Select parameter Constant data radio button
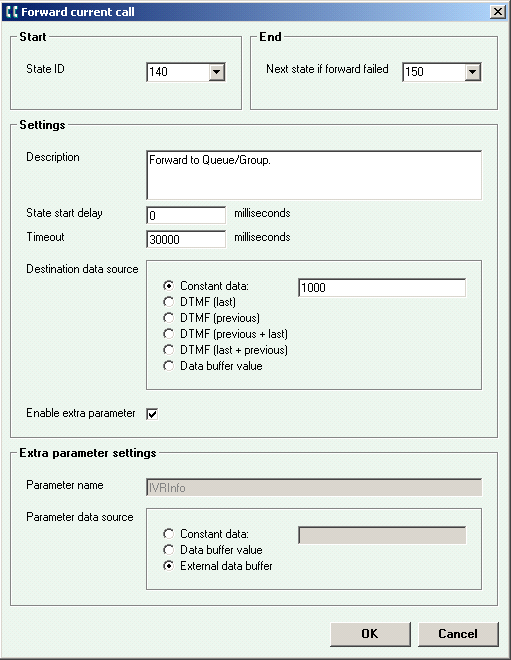511x660 pixels. 168,534
